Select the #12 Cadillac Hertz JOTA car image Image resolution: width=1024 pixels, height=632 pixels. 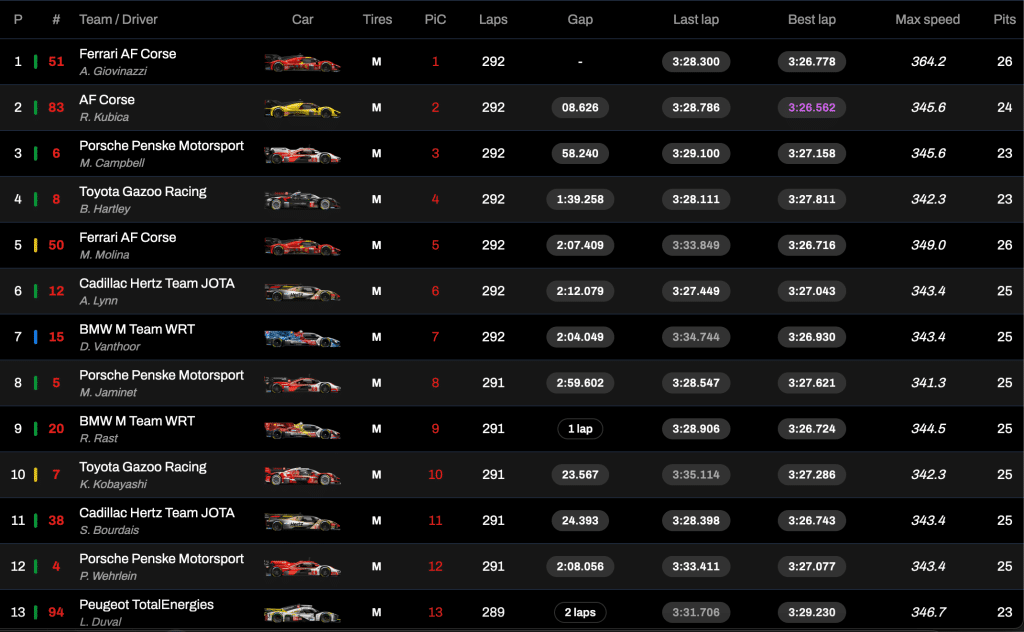[x=302, y=292]
